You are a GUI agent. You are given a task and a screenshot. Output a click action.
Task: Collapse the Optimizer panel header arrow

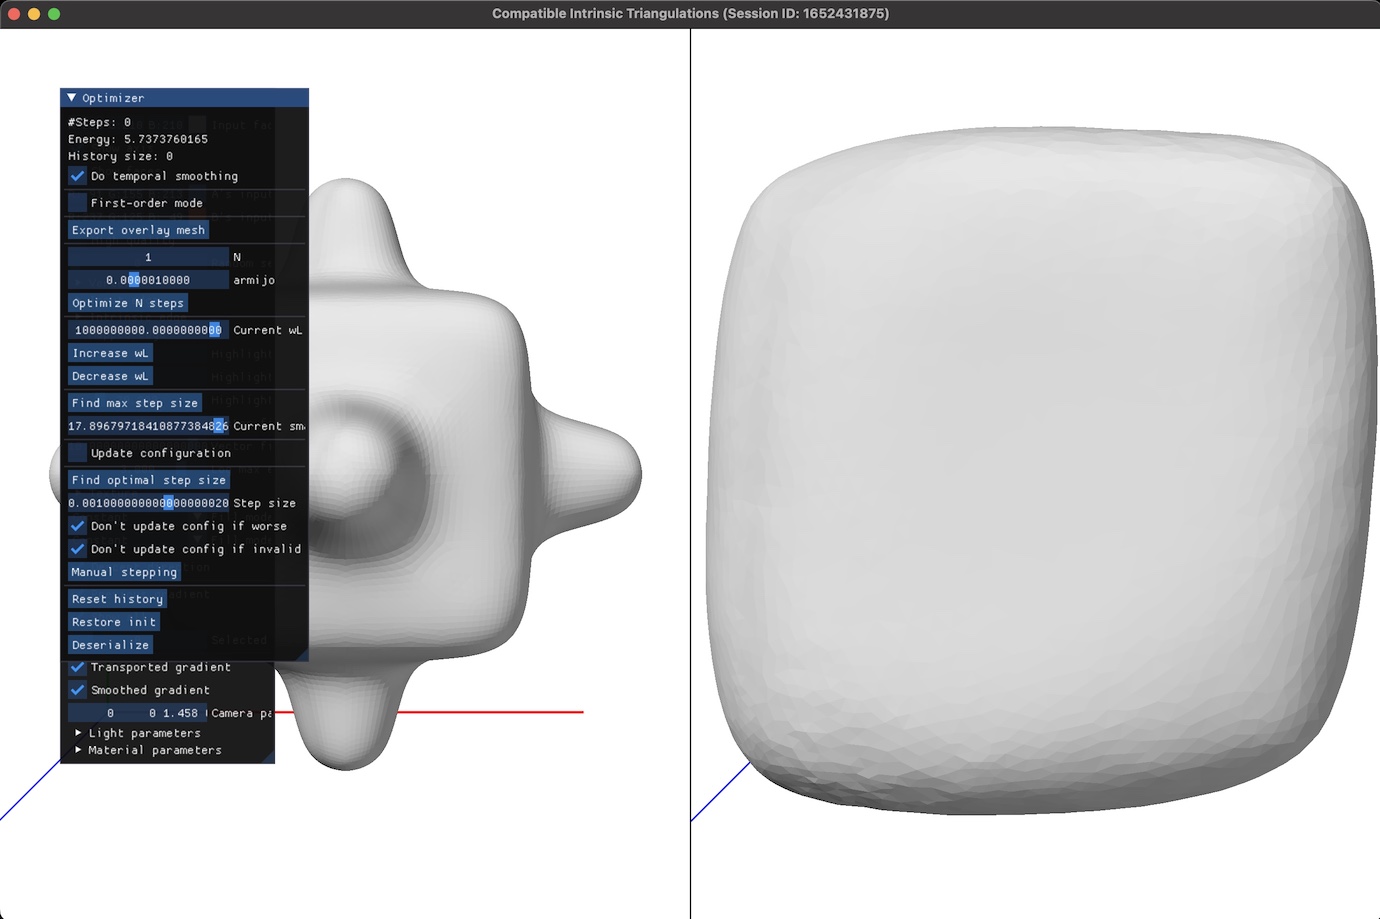click(72, 98)
